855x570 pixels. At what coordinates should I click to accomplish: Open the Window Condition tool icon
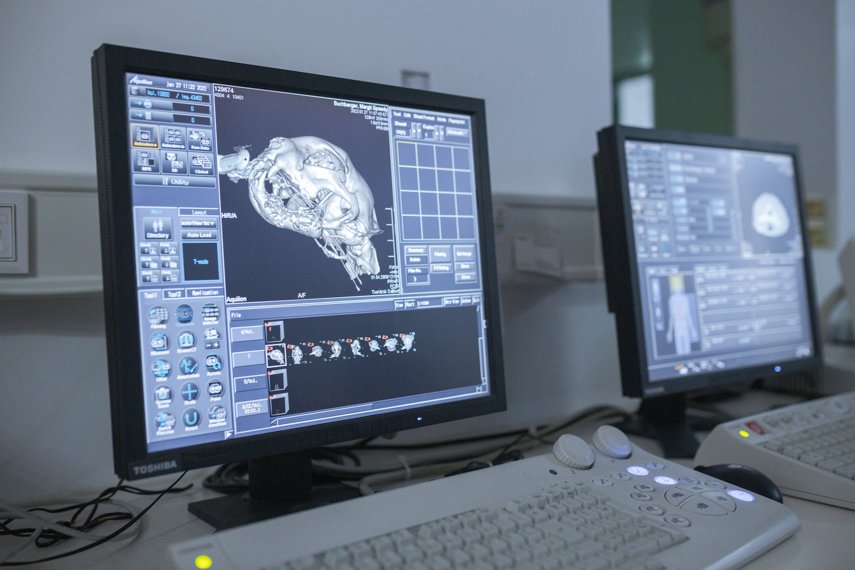[x=217, y=416]
